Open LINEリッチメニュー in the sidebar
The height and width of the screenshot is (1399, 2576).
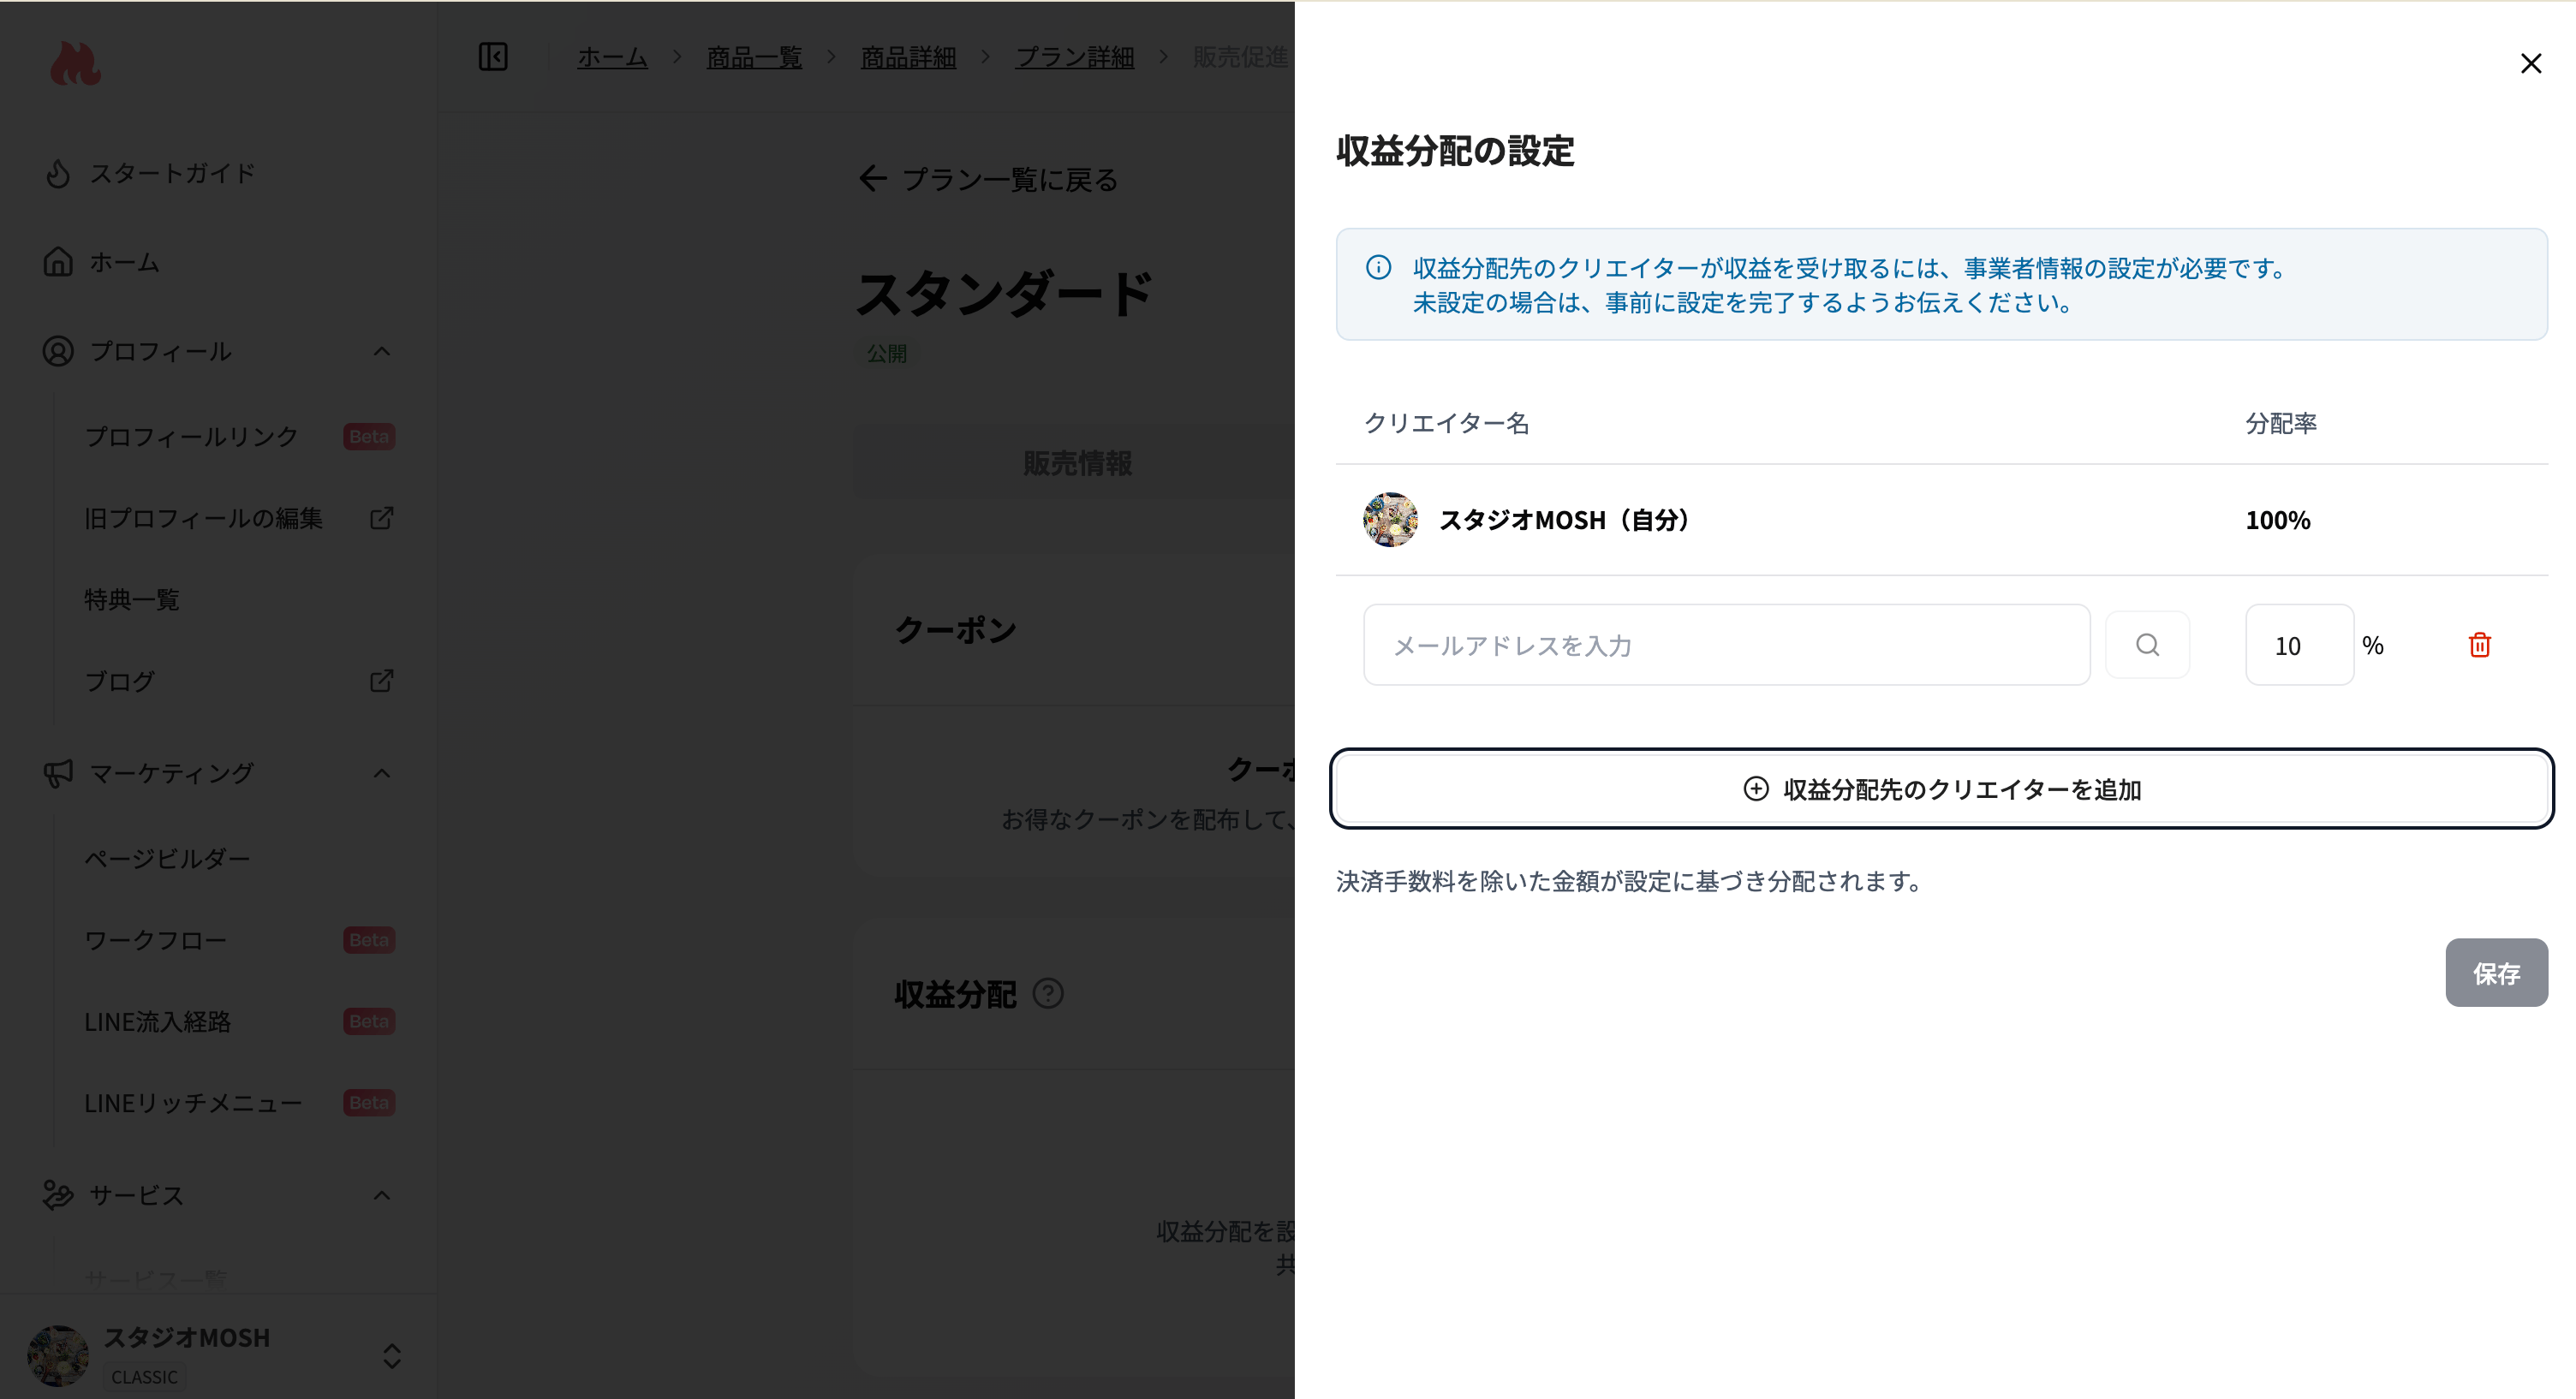tap(193, 1103)
